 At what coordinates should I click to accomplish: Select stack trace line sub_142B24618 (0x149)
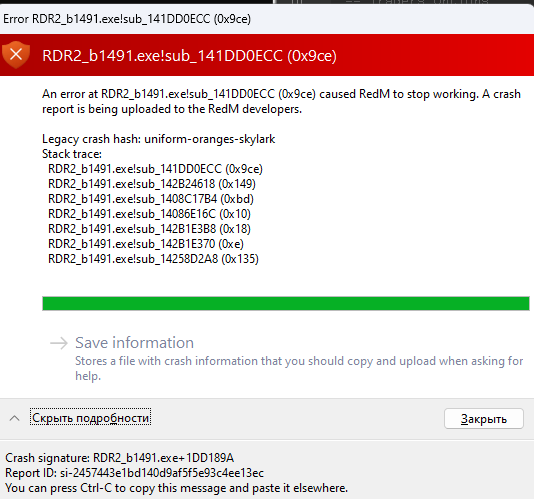point(152,184)
